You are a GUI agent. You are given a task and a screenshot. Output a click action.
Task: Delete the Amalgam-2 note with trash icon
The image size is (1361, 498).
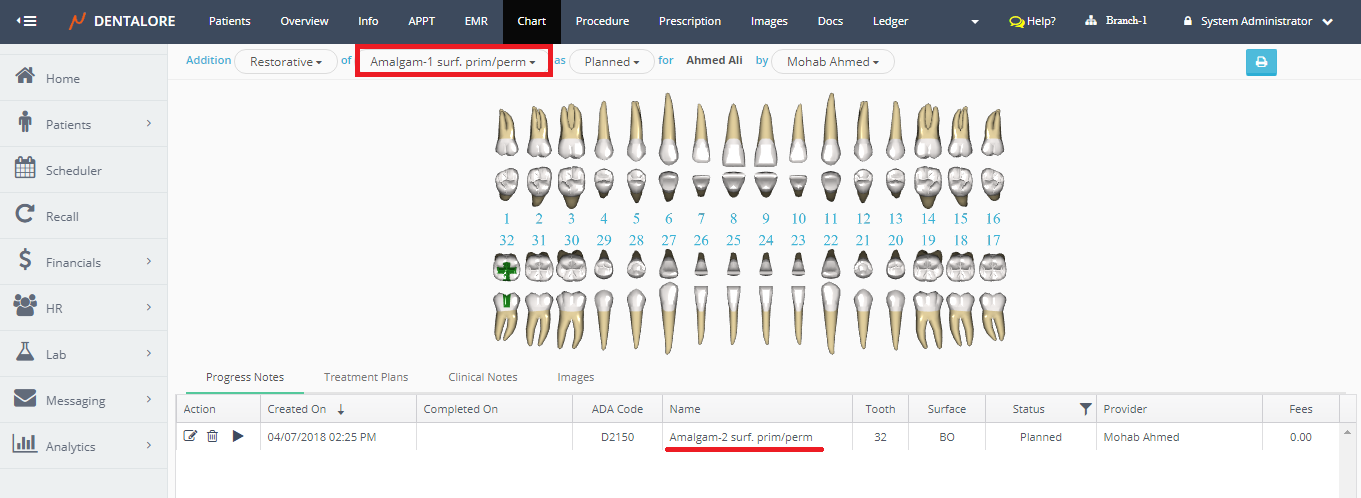pyautogui.click(x=212, y=436)
